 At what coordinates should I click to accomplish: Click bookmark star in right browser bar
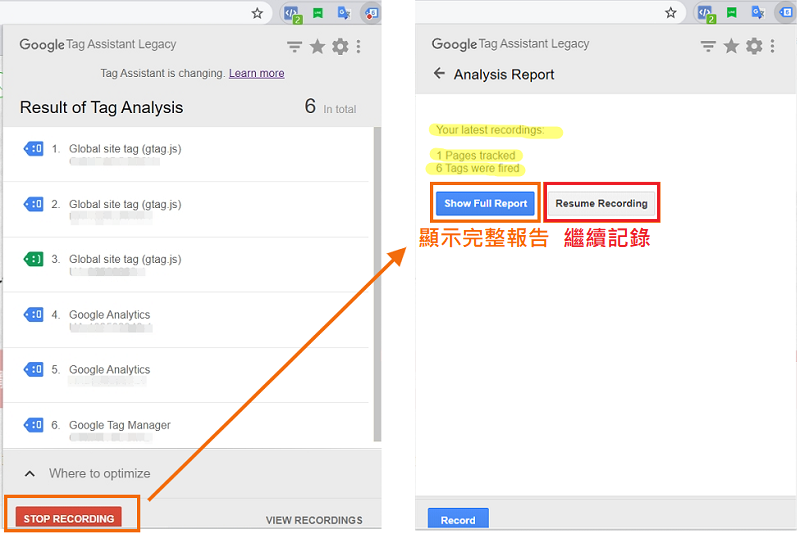(x=670, y=13)
